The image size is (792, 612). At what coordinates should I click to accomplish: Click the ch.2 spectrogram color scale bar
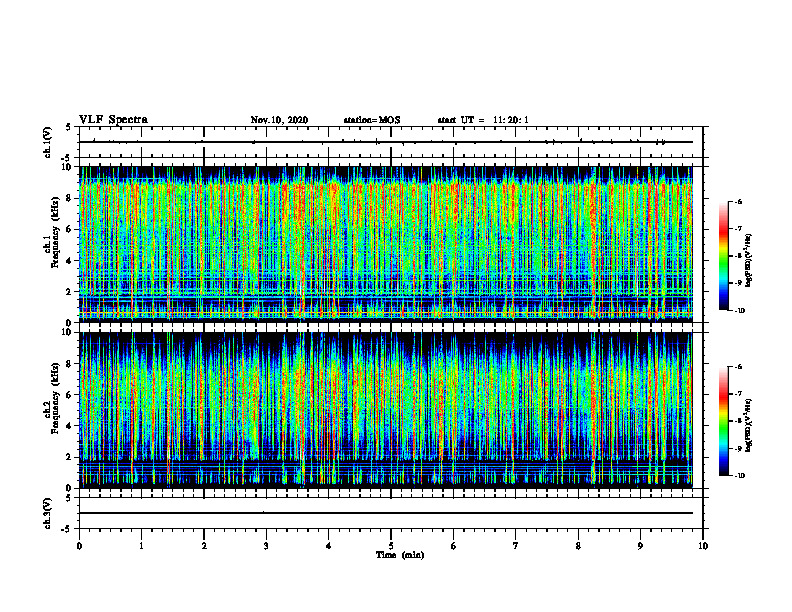724,421
